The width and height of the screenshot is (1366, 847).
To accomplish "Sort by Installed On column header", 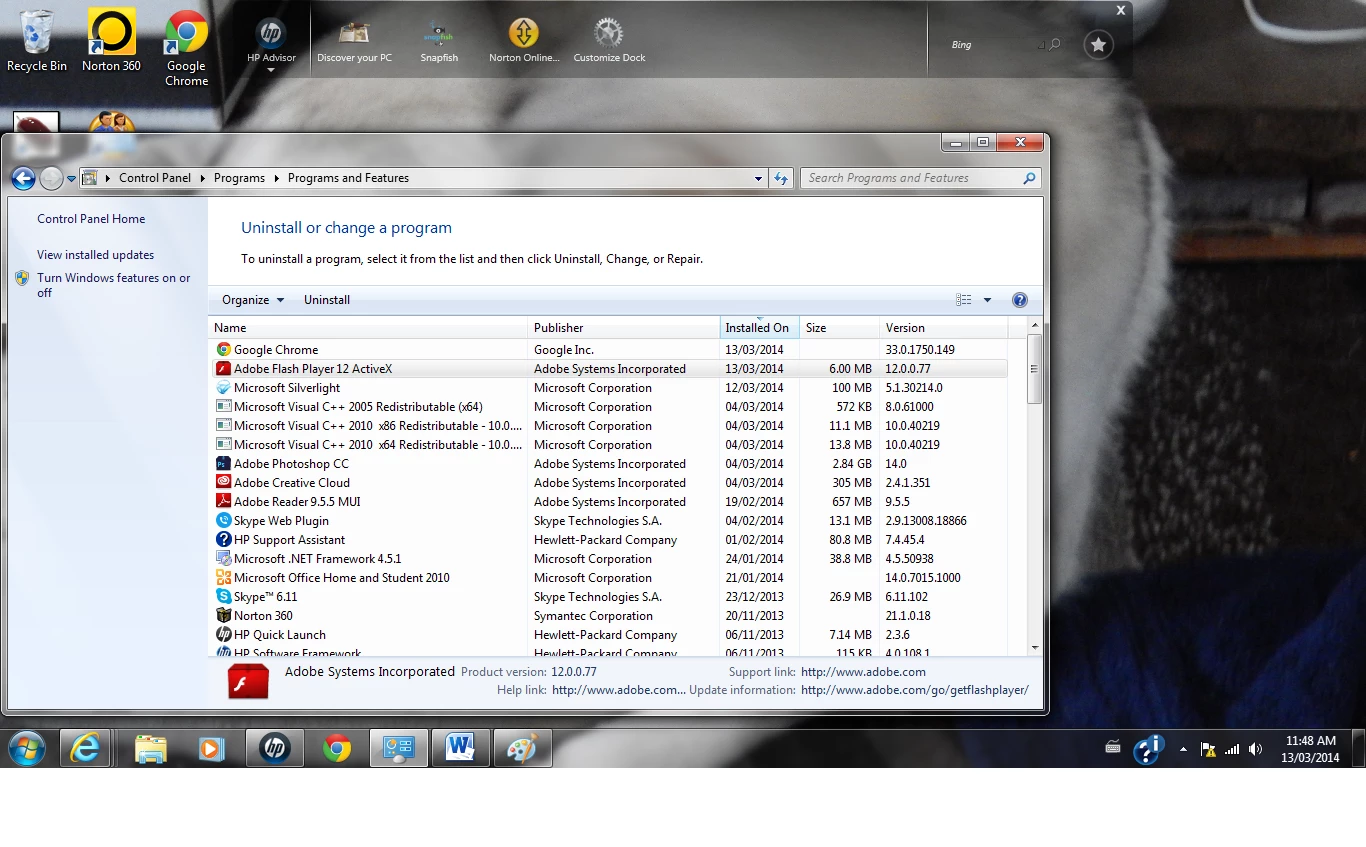I will 760,328.
